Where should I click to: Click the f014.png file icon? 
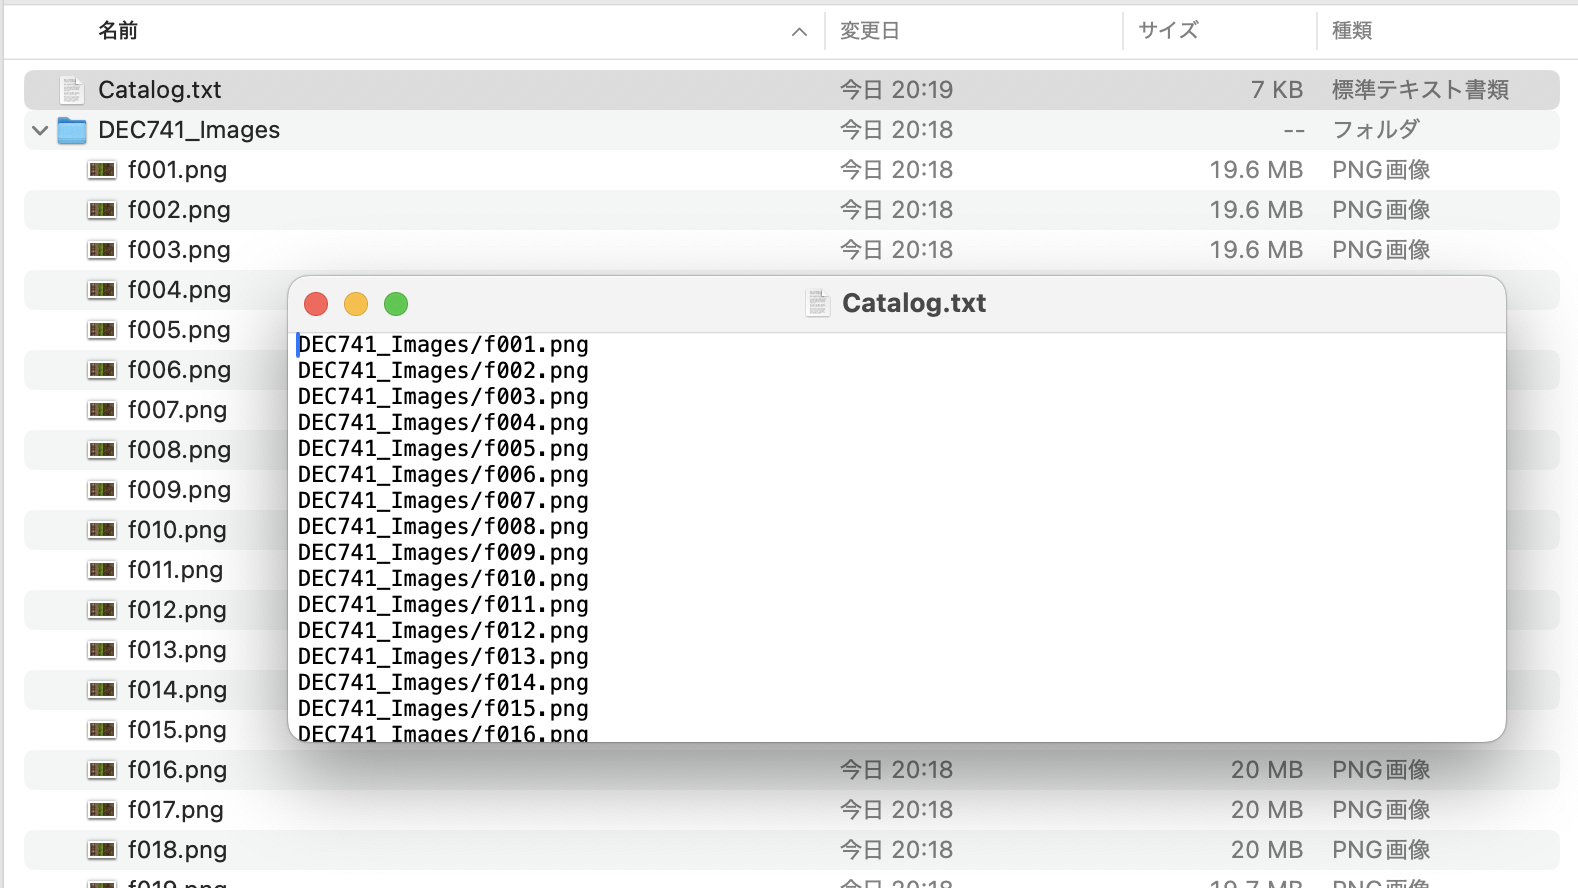point(102,690)
